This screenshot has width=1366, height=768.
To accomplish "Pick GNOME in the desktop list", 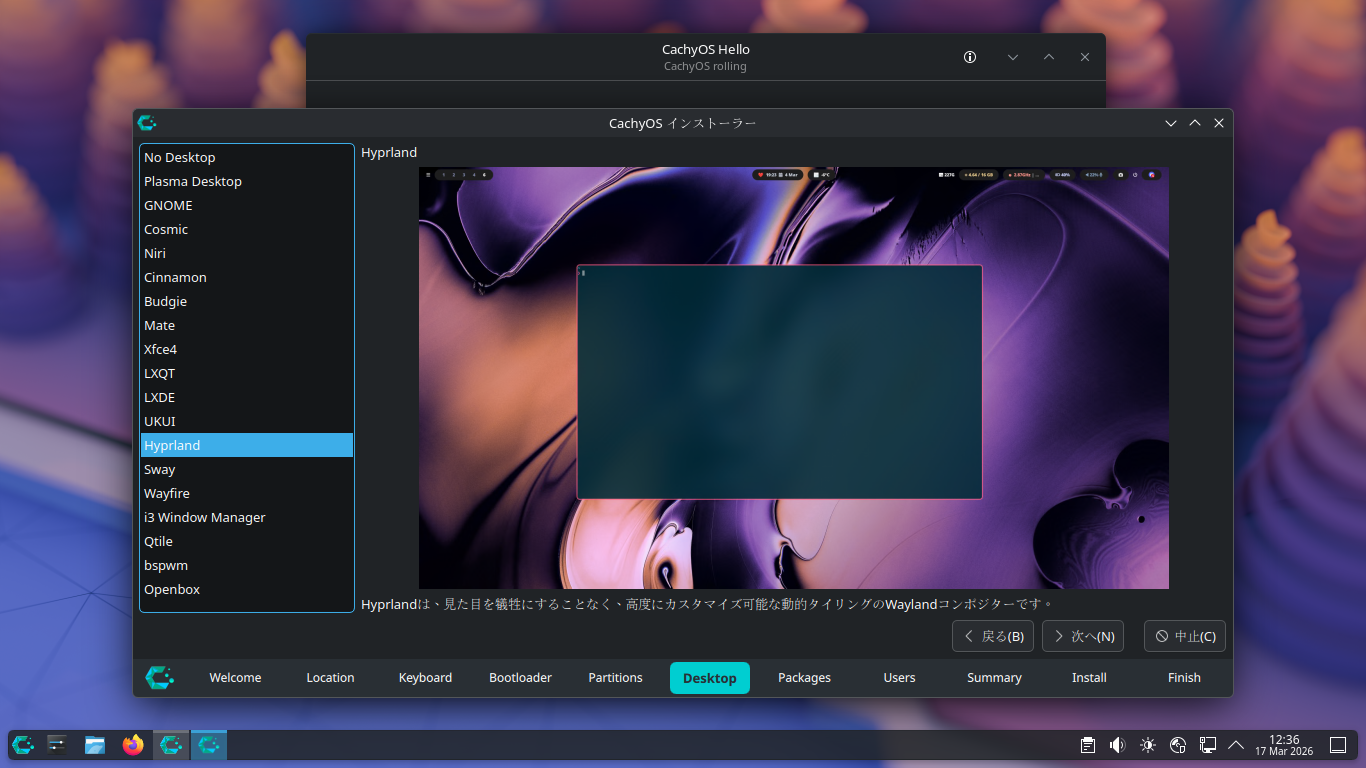I will coord(247,205).
